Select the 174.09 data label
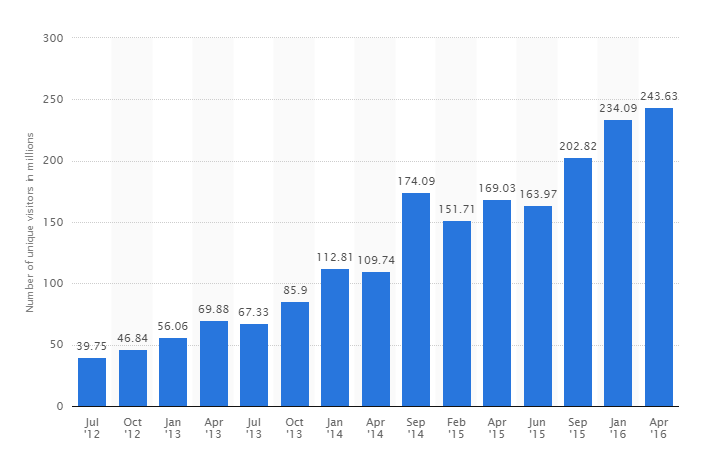 click(416, 182)
